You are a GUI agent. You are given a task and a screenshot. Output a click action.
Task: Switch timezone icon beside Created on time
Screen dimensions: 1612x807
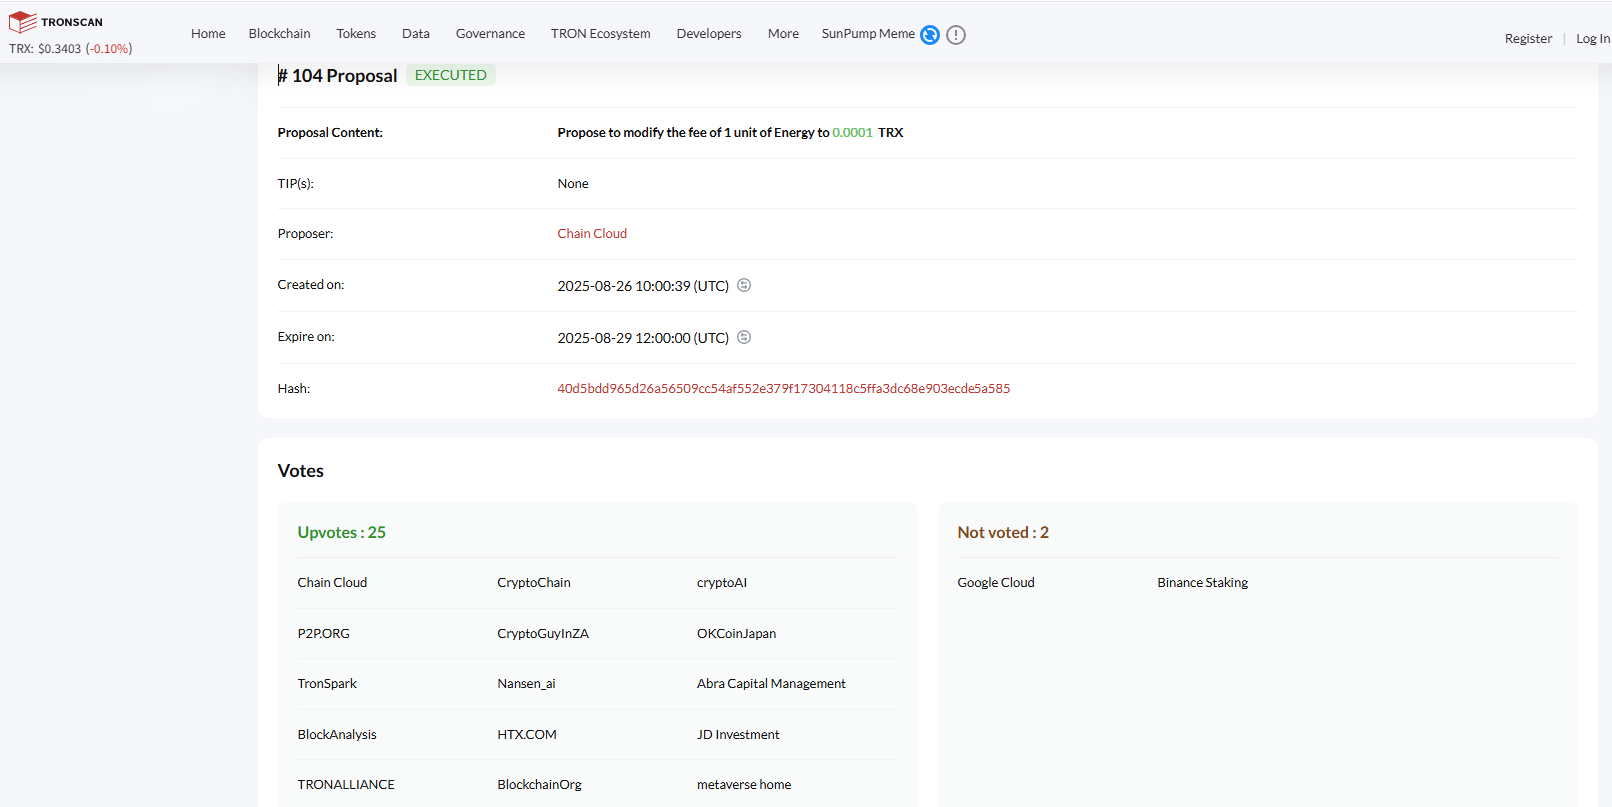[x=744, y=285]
